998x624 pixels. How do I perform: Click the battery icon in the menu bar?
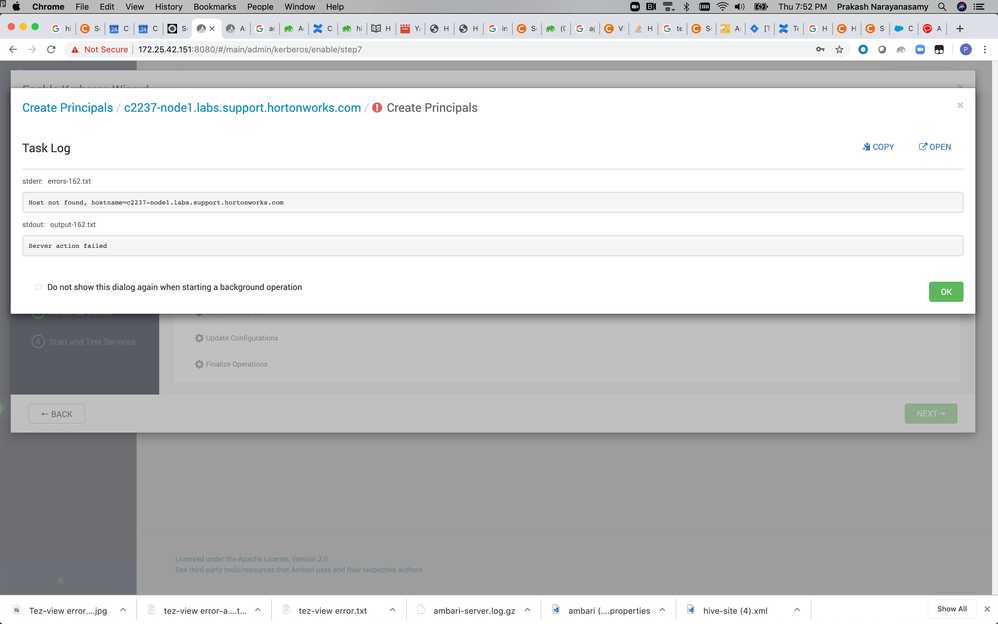pos(761,6)
